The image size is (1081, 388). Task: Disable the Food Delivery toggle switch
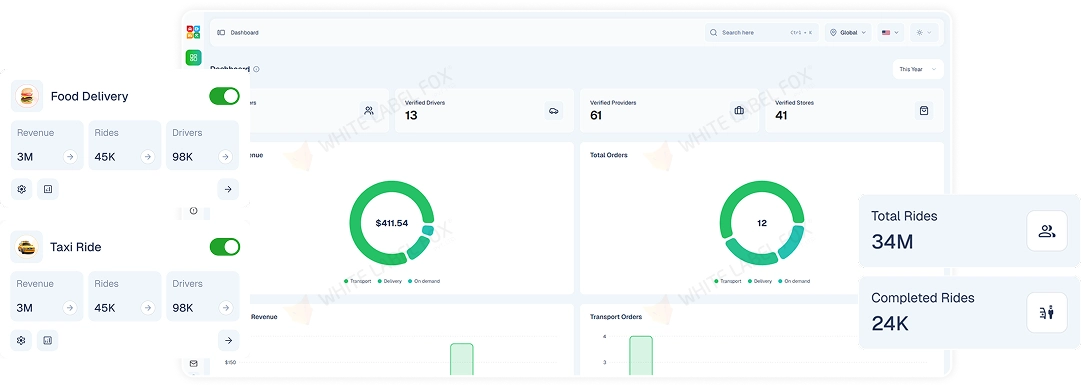pyautogui.click(x=225, y=96)
